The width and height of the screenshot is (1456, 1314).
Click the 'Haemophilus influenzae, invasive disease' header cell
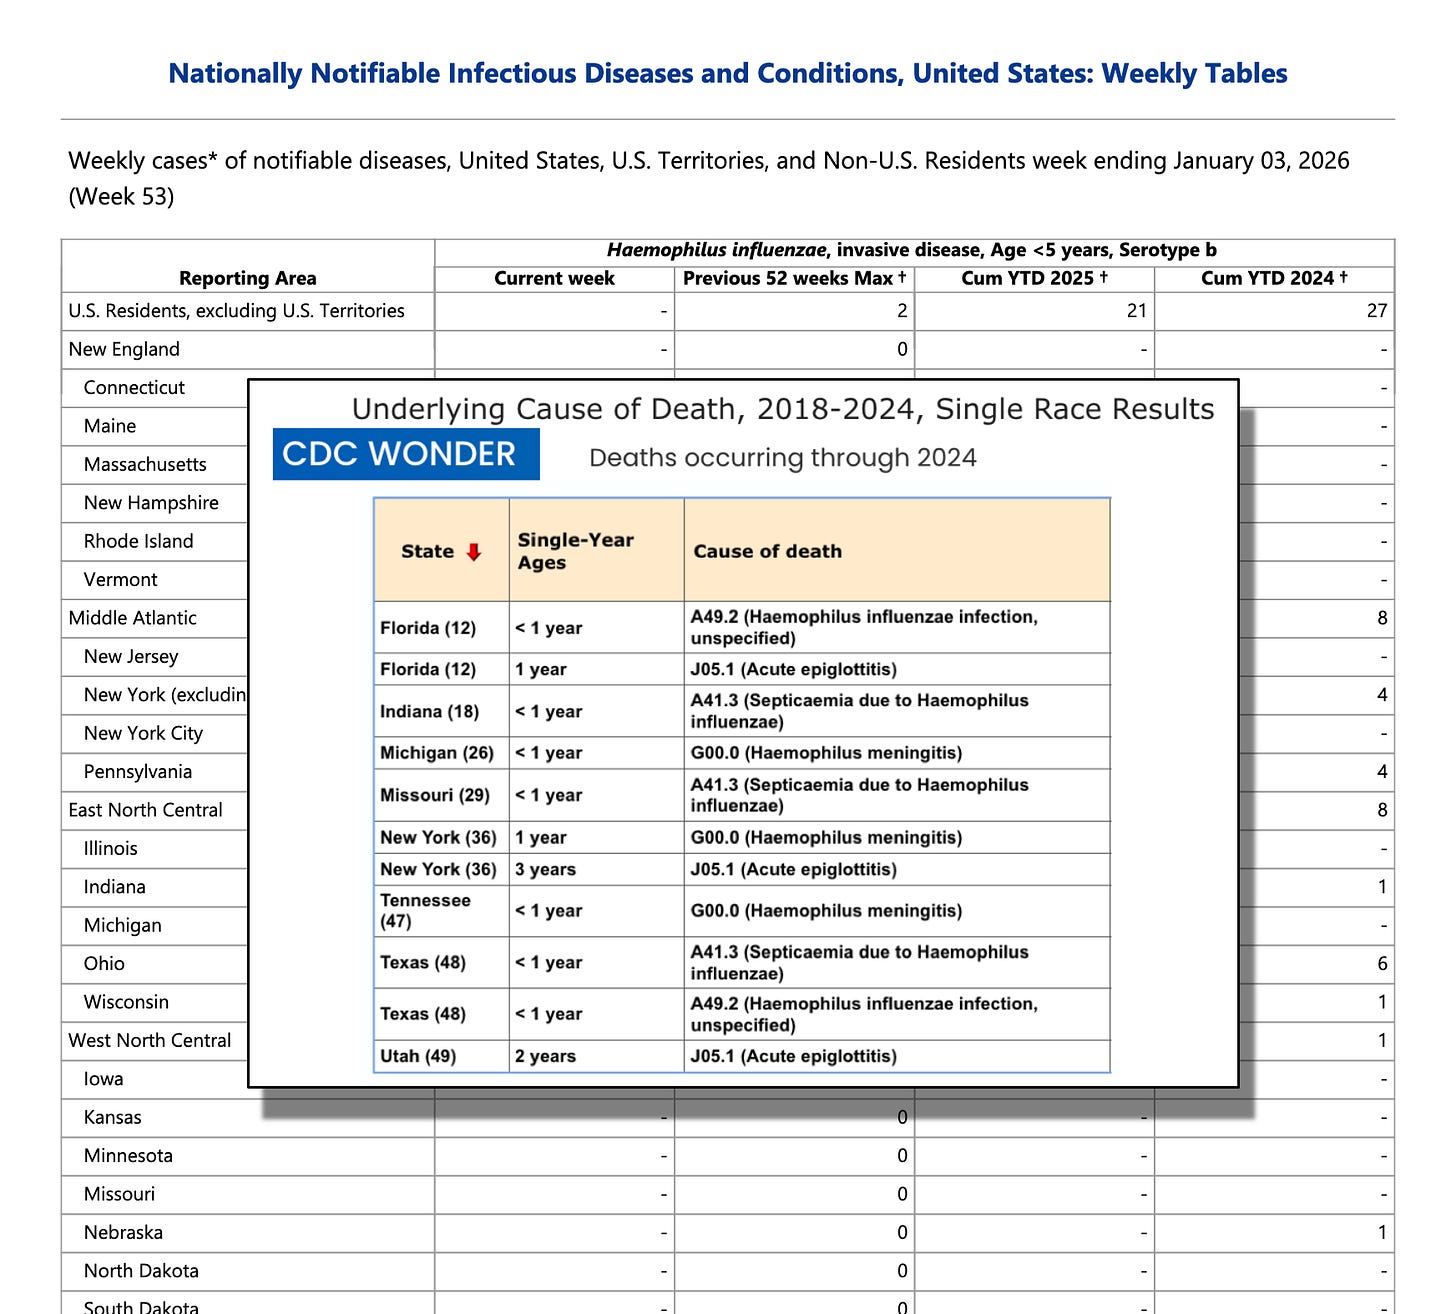coord(914,251)
